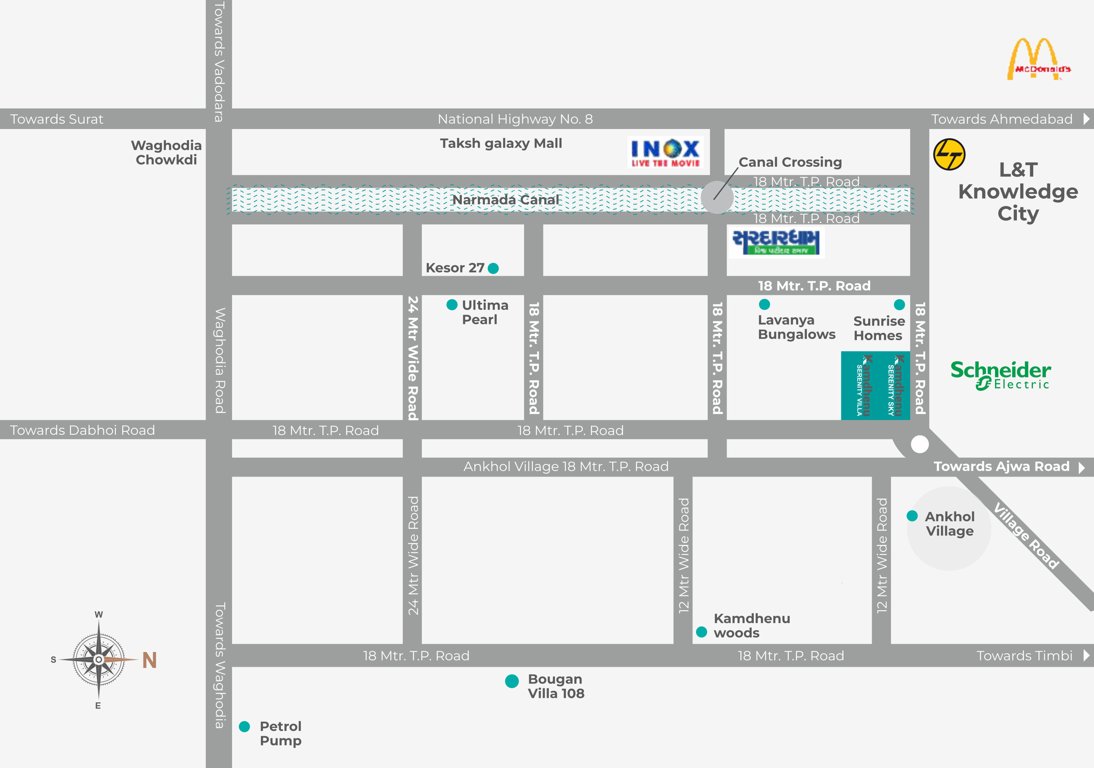
Task: Select the Kamdhenu woods teal marker dot
Action: pos(701,632)
